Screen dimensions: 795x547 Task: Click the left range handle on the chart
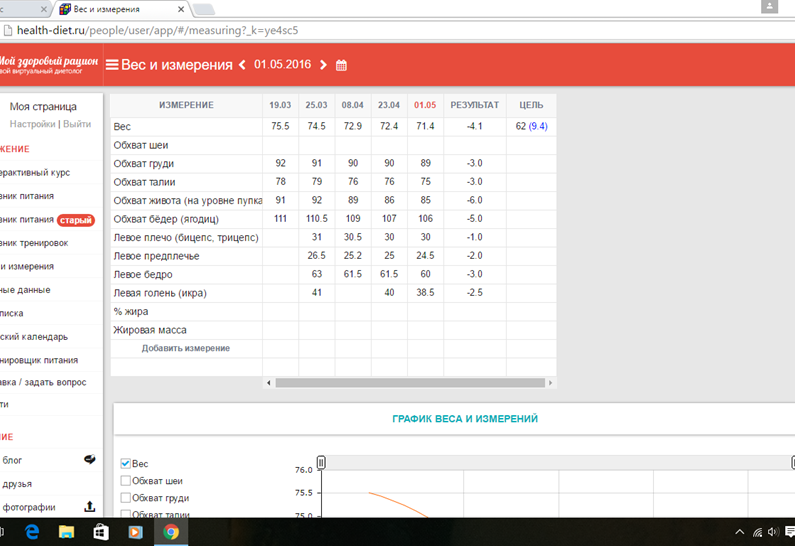(x=321, y=462)
